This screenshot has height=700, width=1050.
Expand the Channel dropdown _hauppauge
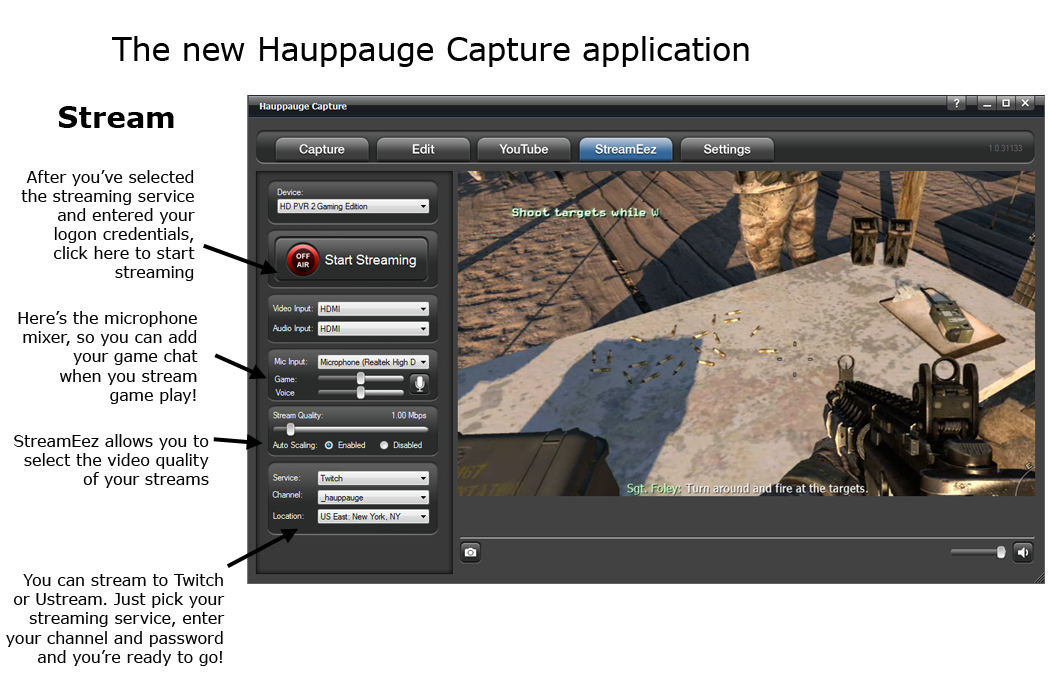[373, 498]
